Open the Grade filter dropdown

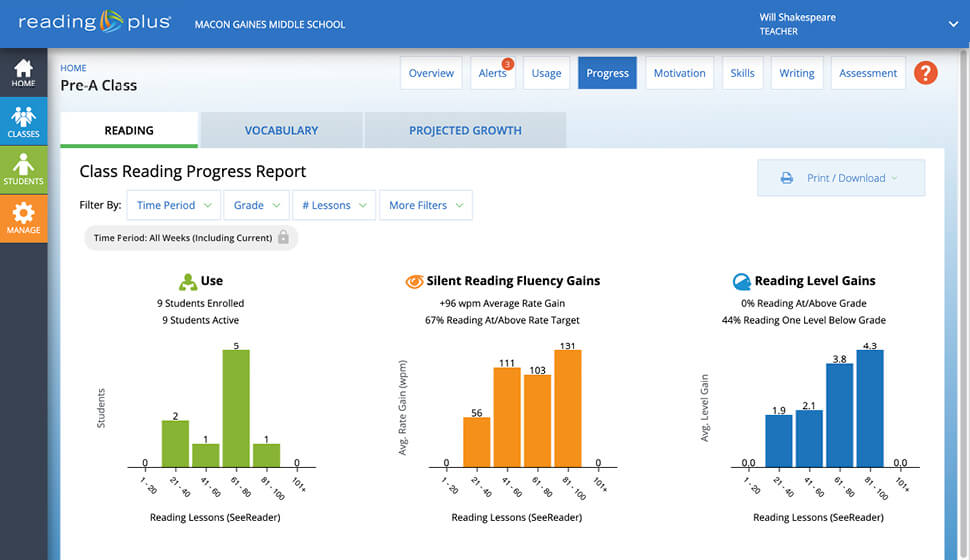click(256, 205)
